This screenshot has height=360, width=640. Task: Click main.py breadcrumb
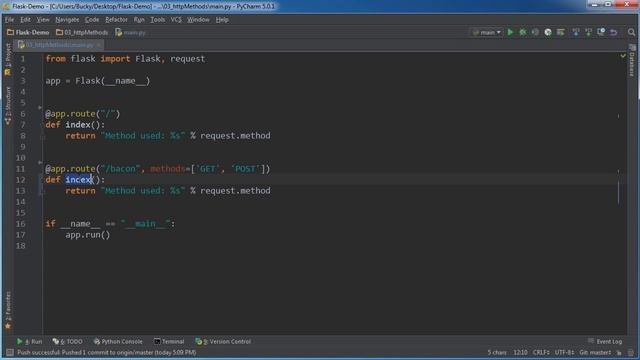coord(131,32)
